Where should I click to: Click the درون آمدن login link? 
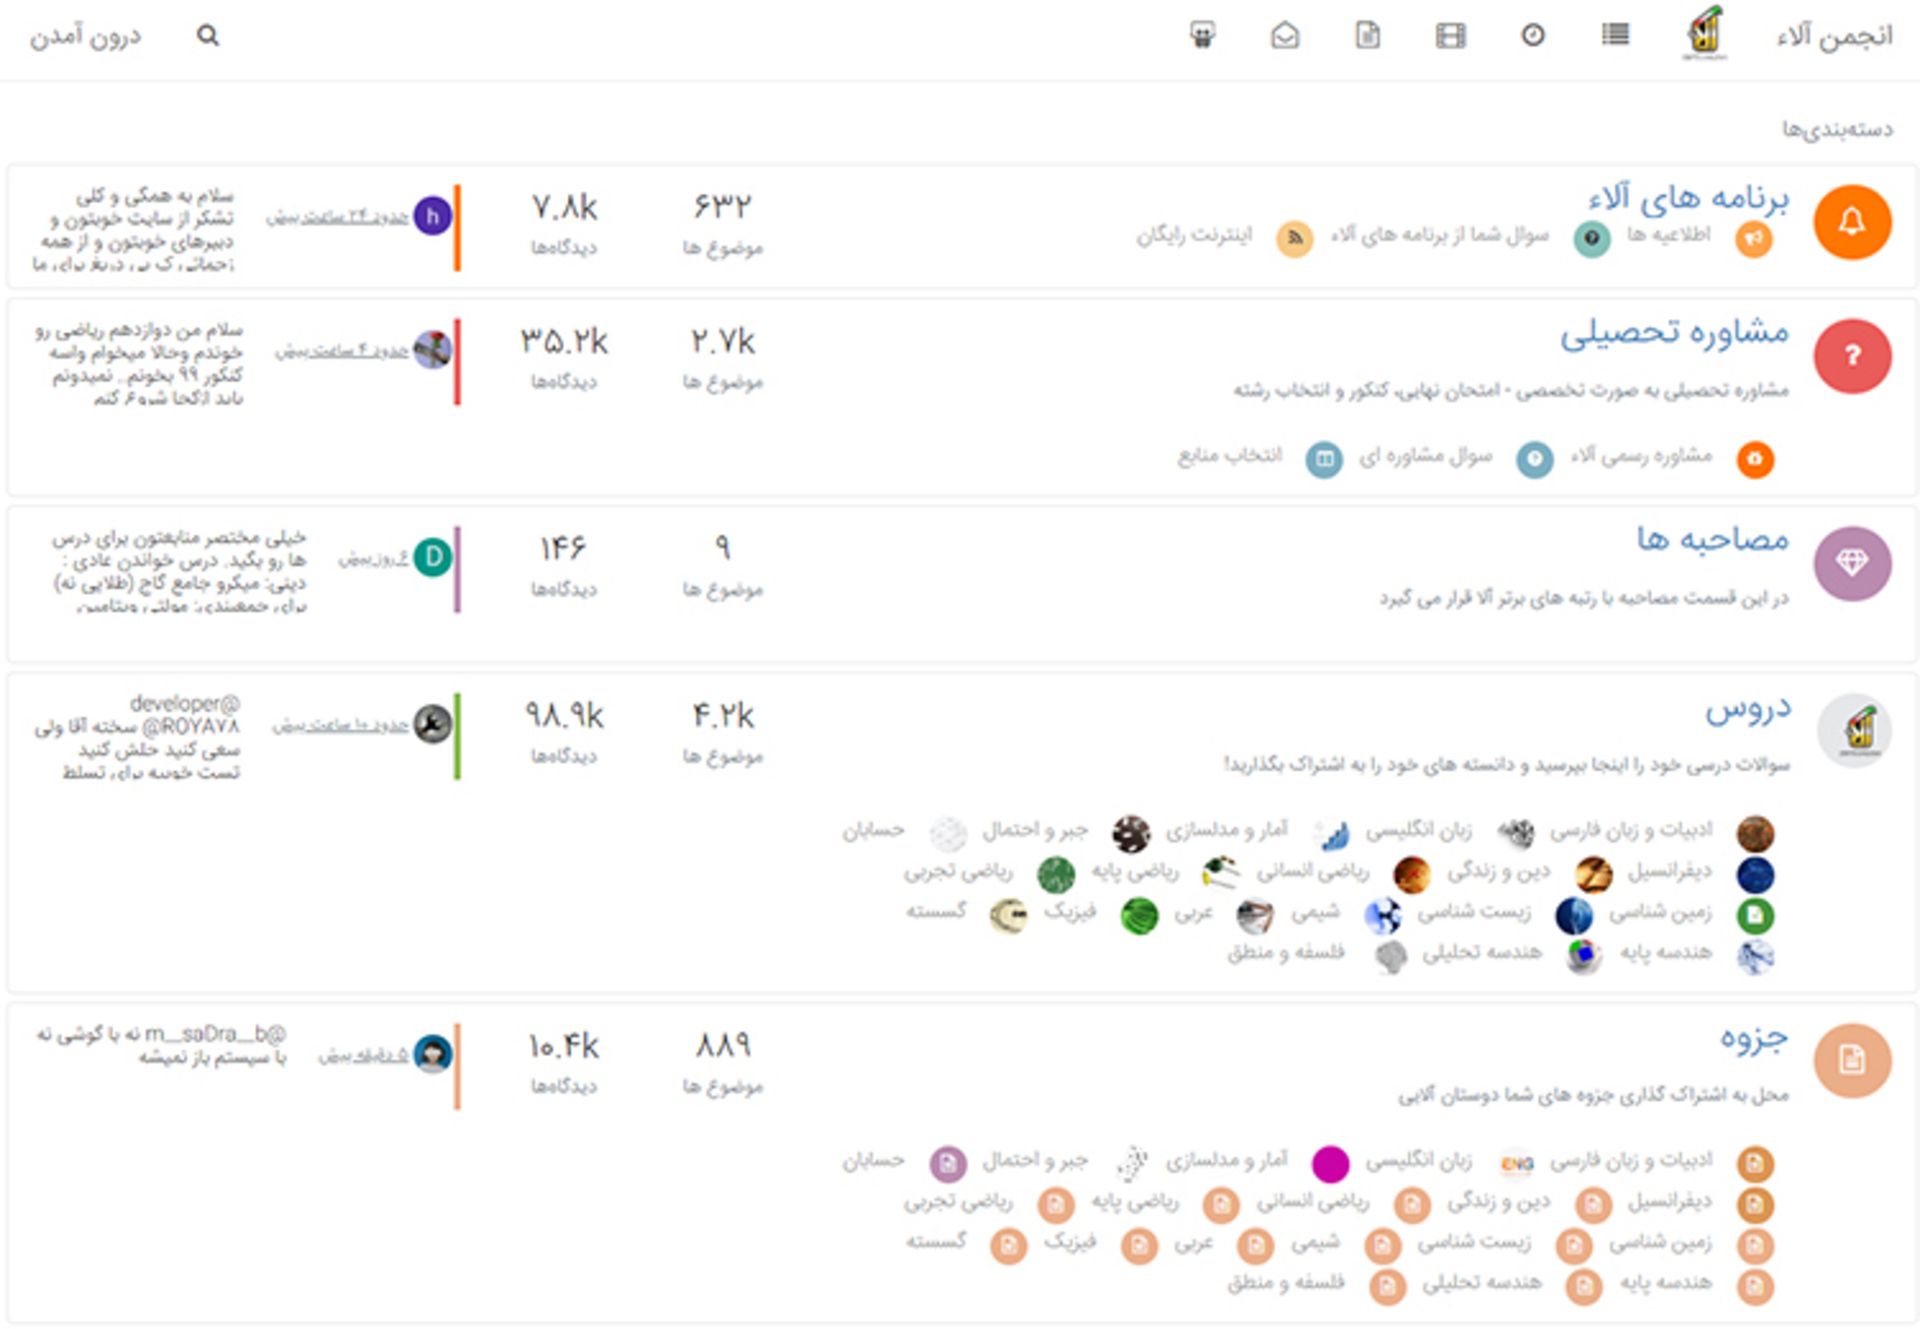[85, 37]
